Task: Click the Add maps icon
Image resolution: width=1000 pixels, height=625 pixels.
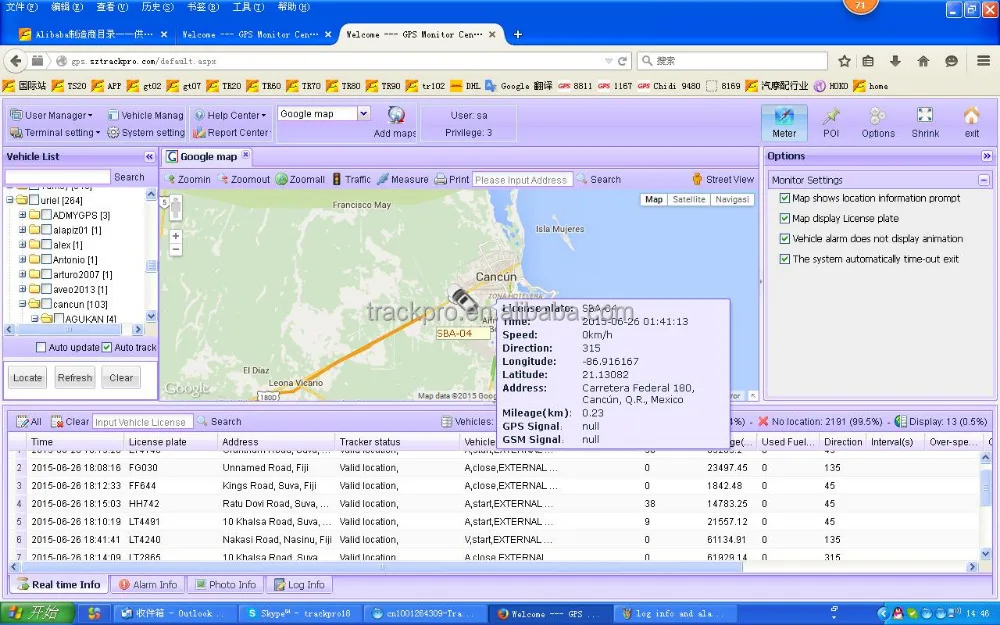Action: click(396, 116)
